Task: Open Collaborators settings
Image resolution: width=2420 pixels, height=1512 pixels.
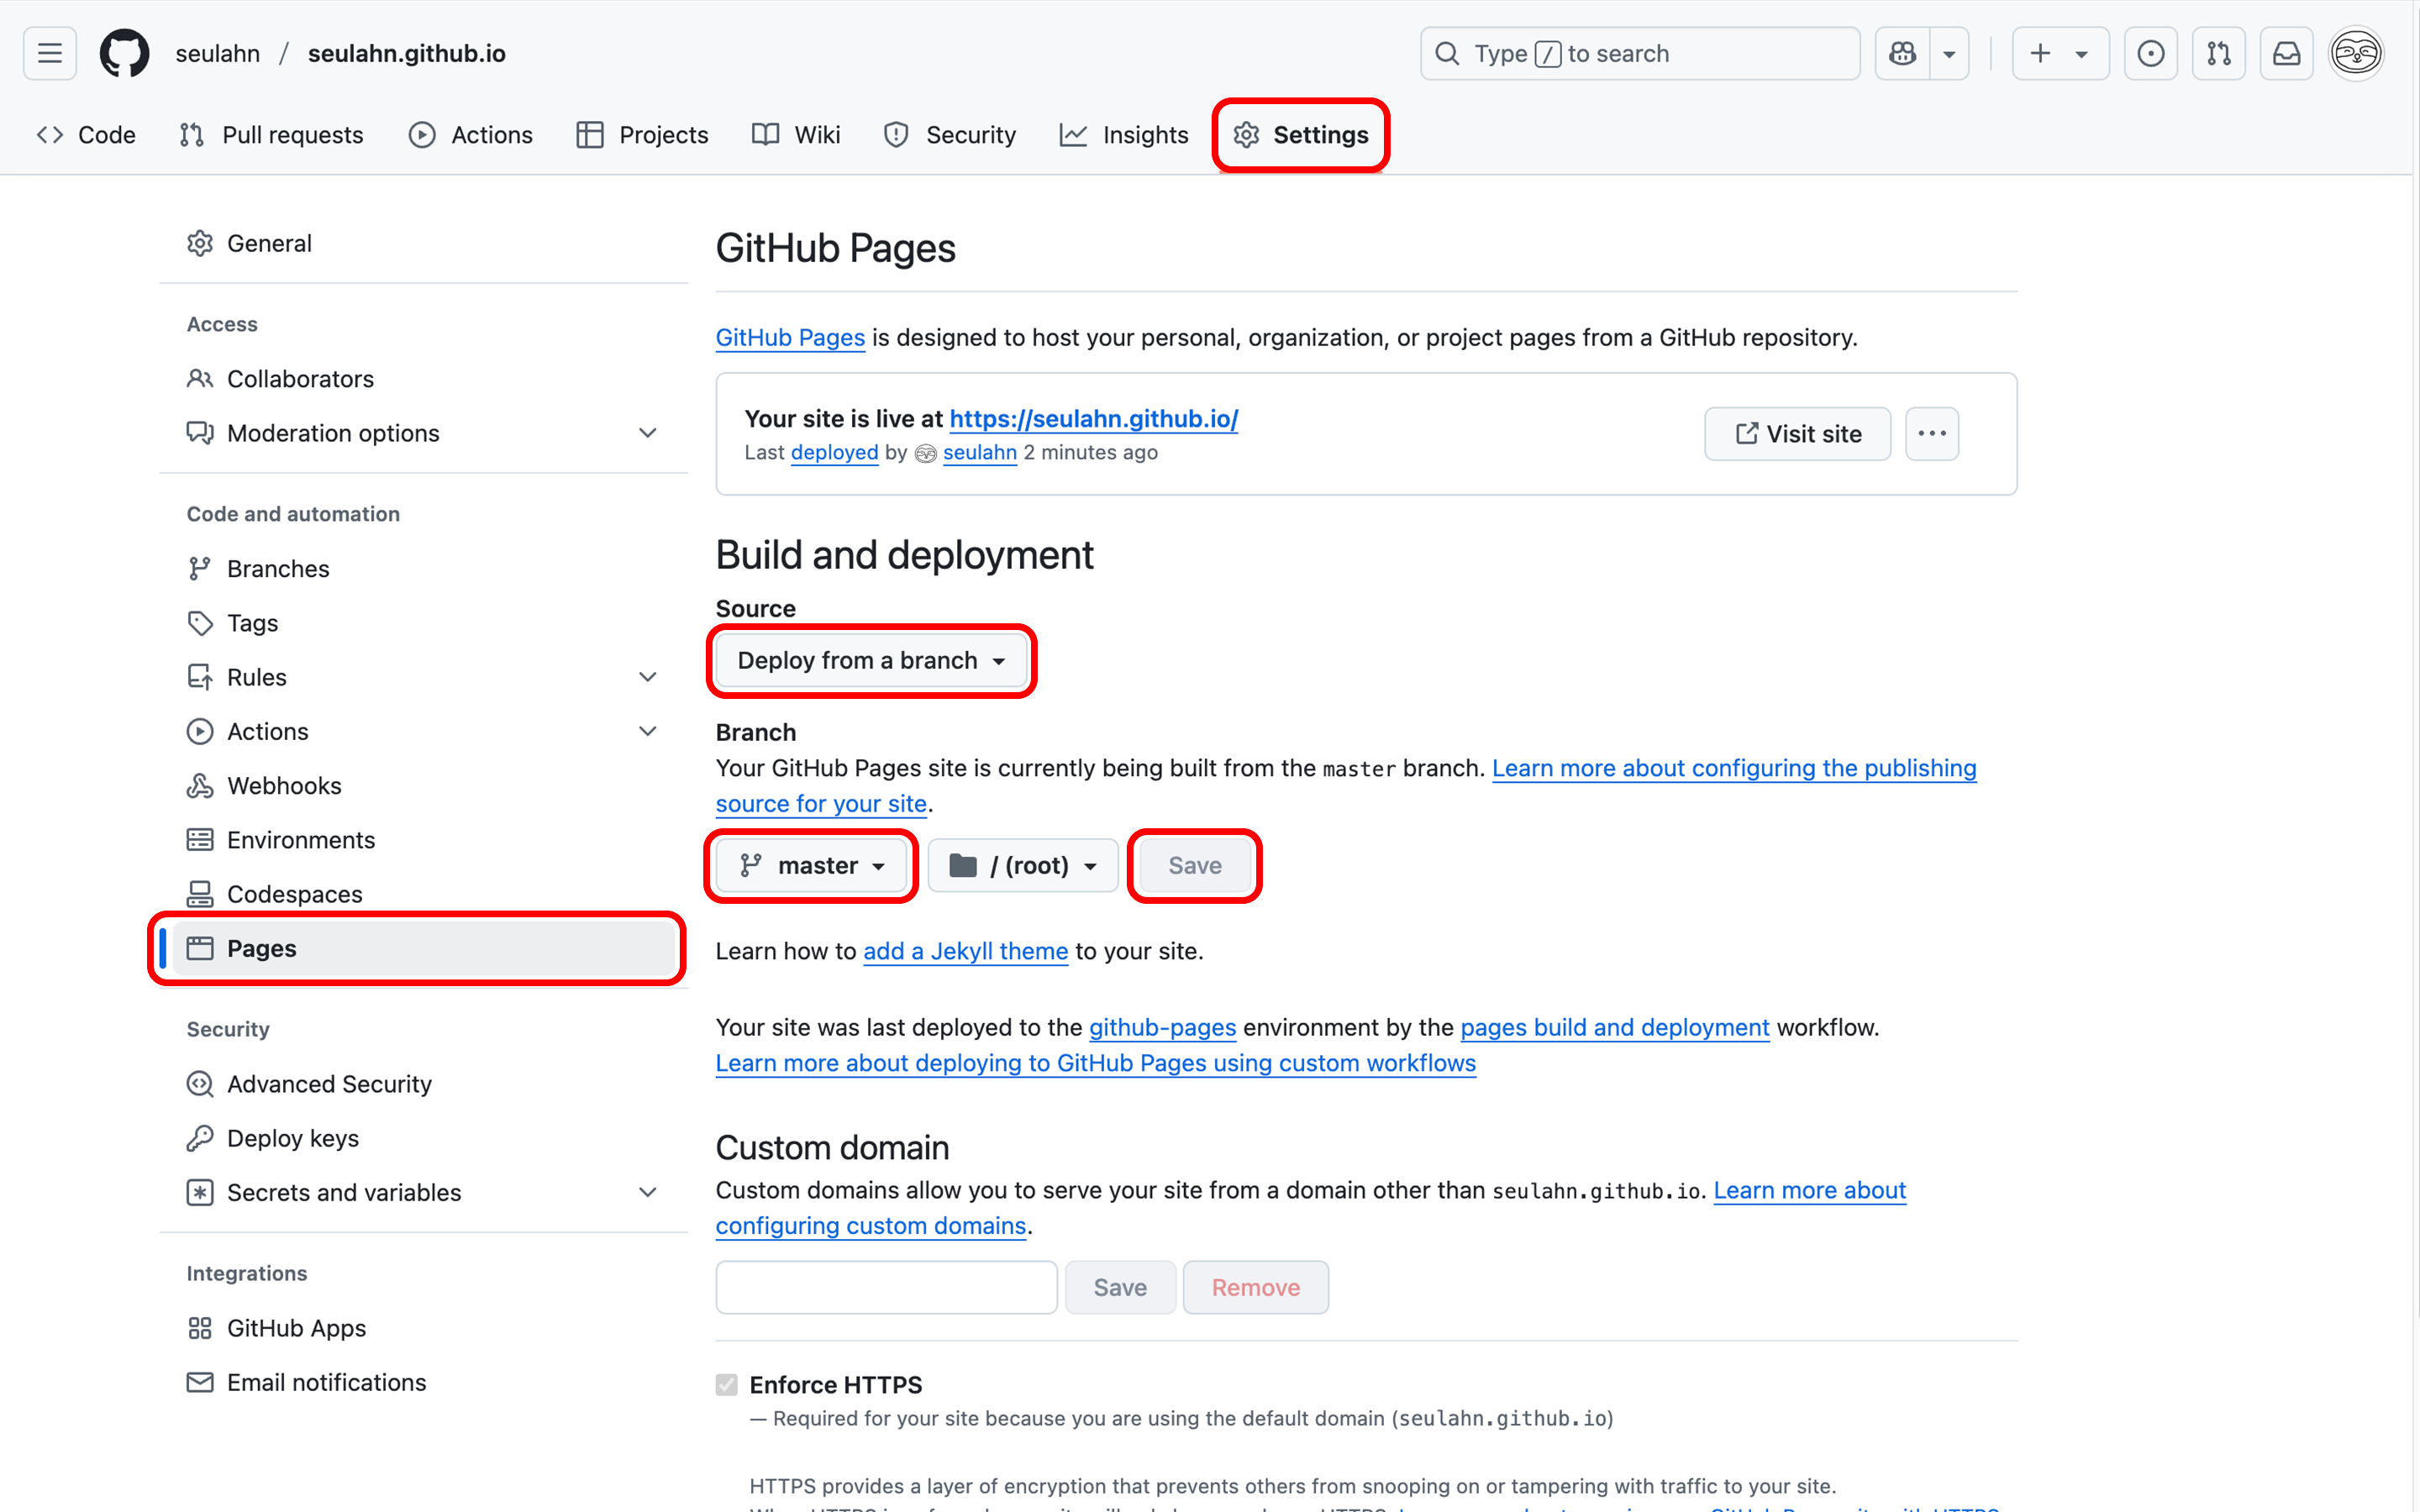Action: pos(423,379)
